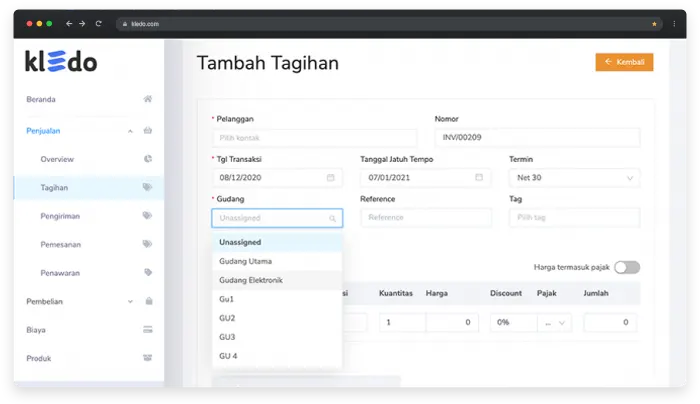
Task: Click the browser address bar kledo.com
Action: point(388,24)
